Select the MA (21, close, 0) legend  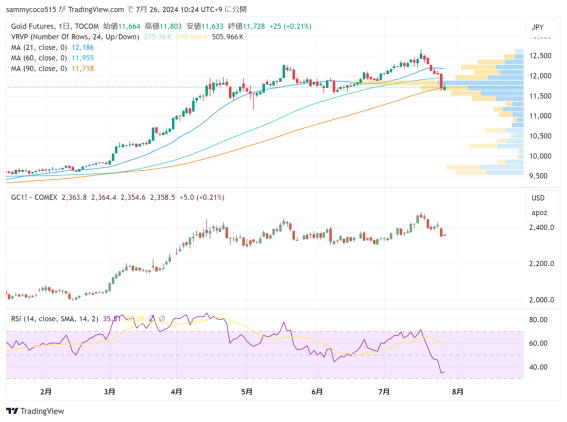point(39,47)
